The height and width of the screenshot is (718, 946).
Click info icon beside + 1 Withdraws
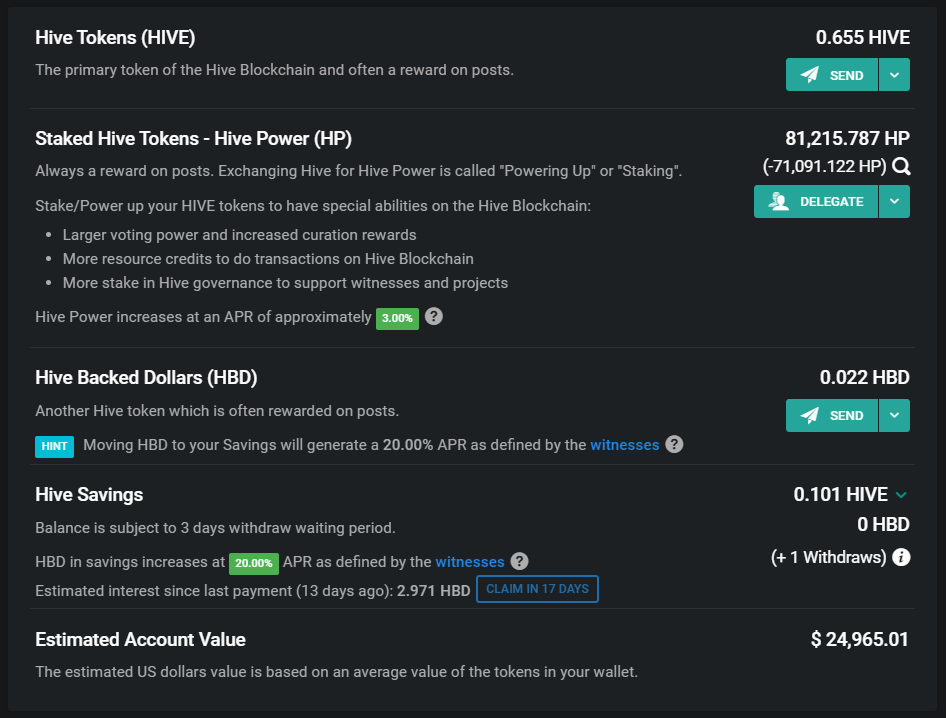click(x=901, y=557)
